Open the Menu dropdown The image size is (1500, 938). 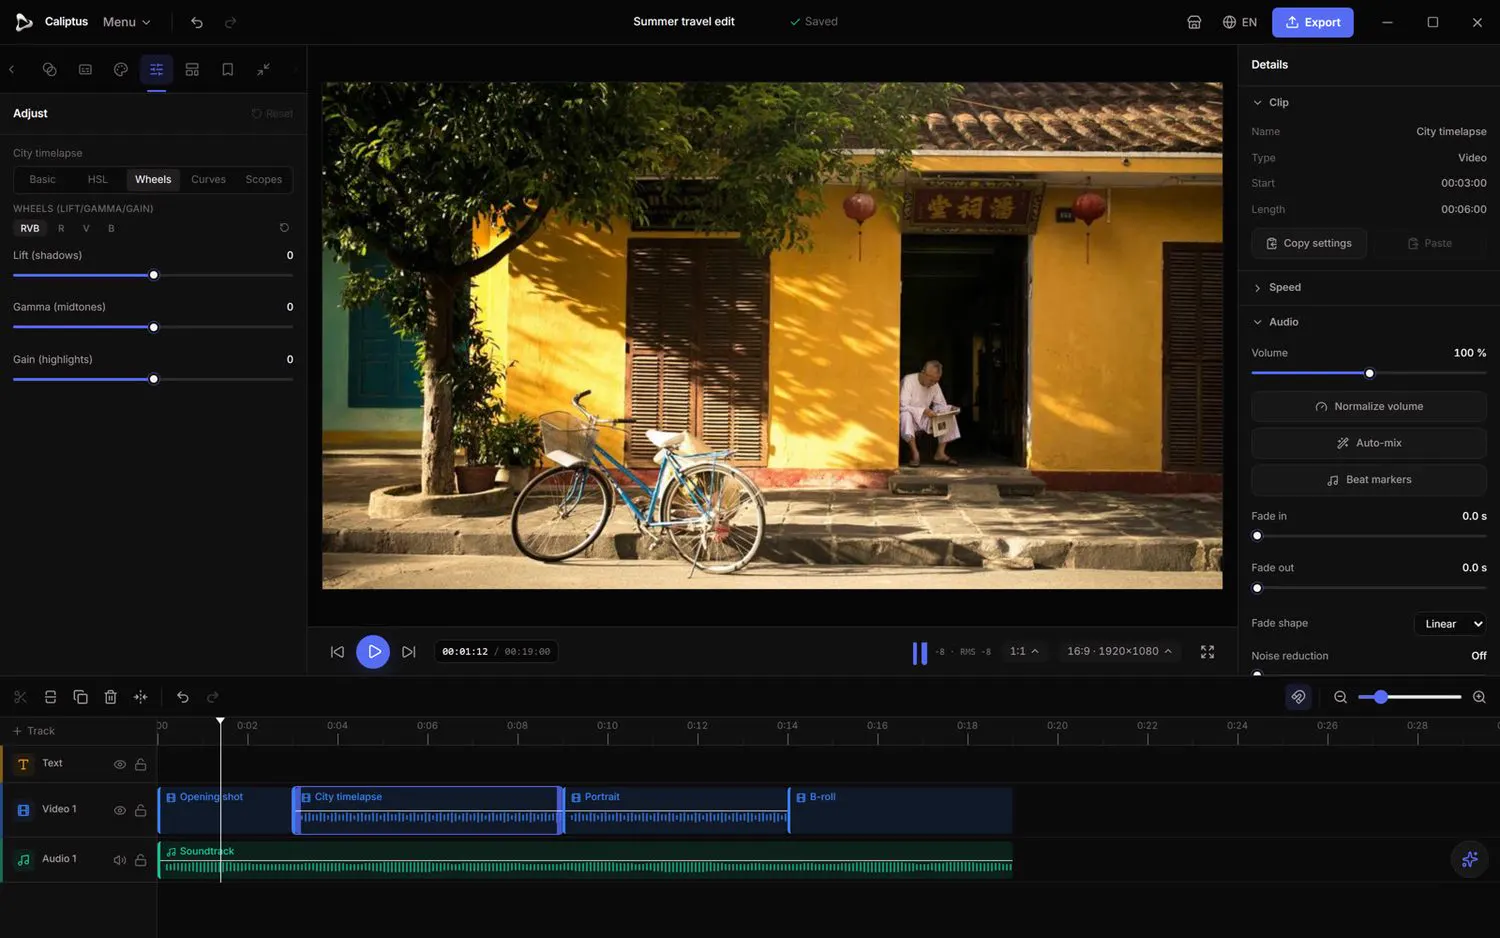127,22
